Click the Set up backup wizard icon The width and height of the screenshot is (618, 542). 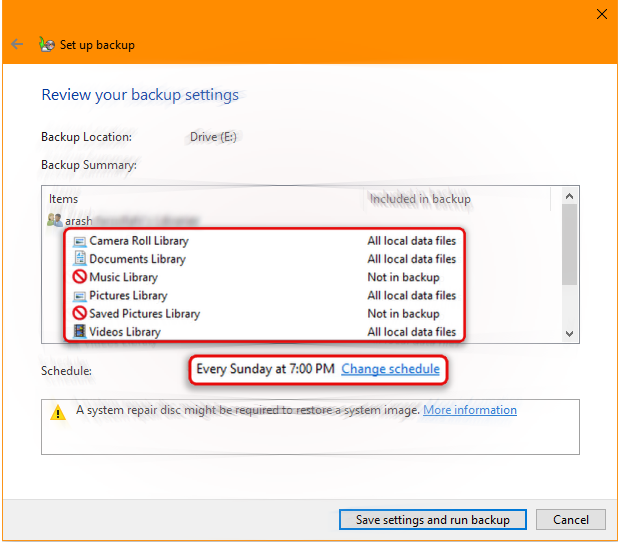pos(46,45)
